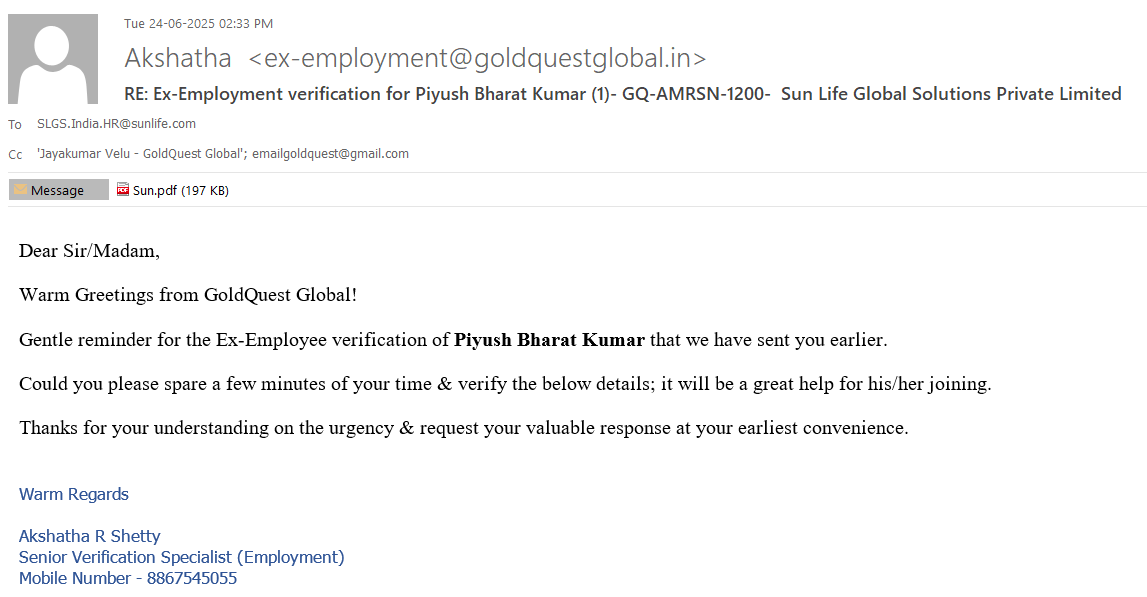Select Cc recipient Jayakumar Velu - GoldQuest Global
This screenshot has width=1147, height=597.
coord(141,154)
